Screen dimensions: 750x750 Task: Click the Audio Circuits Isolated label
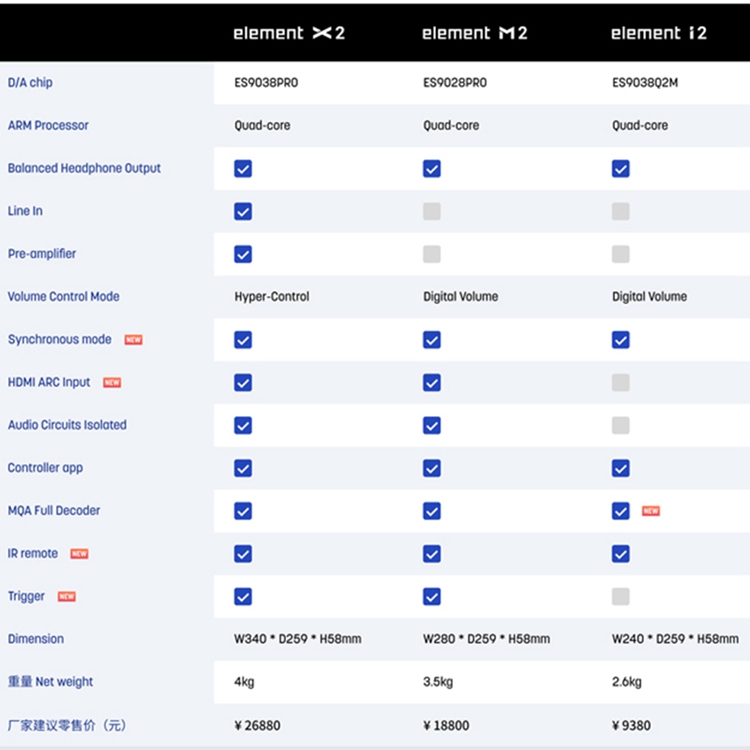click(x=67, y=425)
